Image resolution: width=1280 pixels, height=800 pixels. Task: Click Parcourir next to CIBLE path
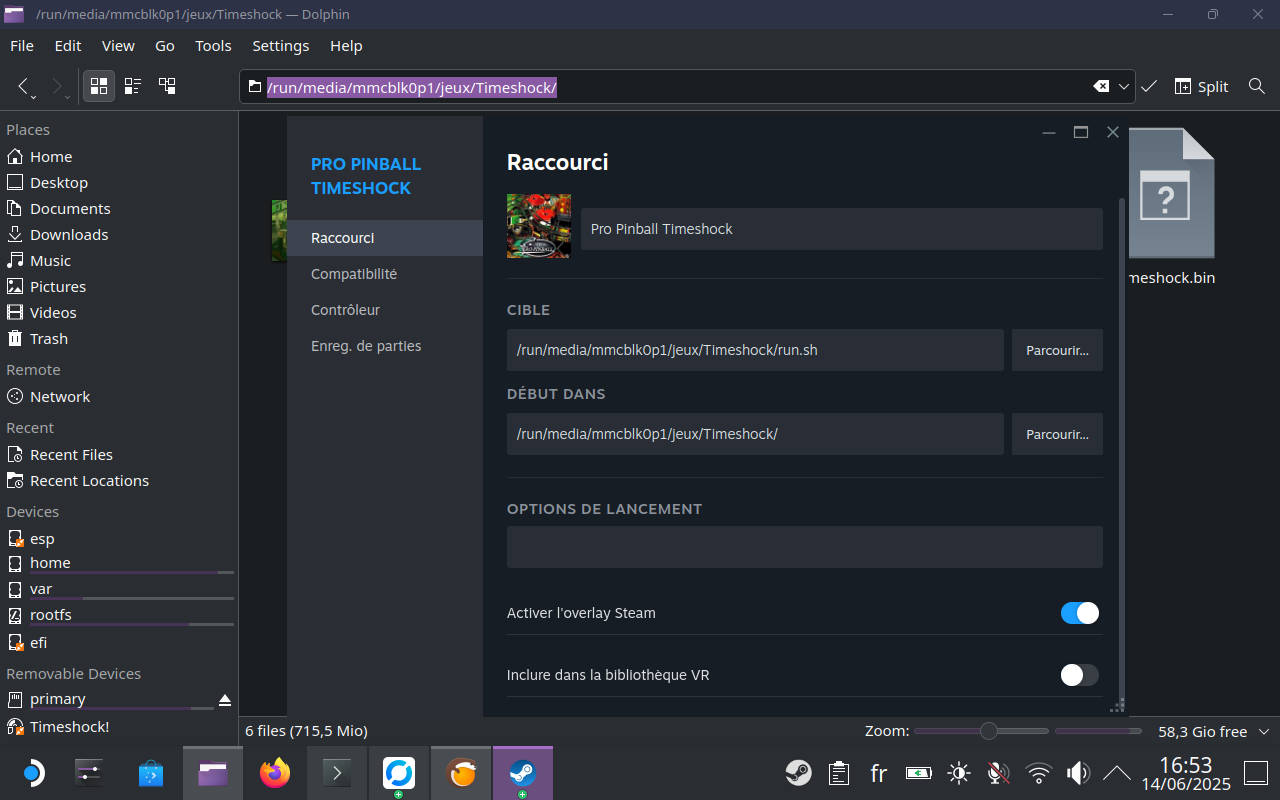tap(1057, 350)
